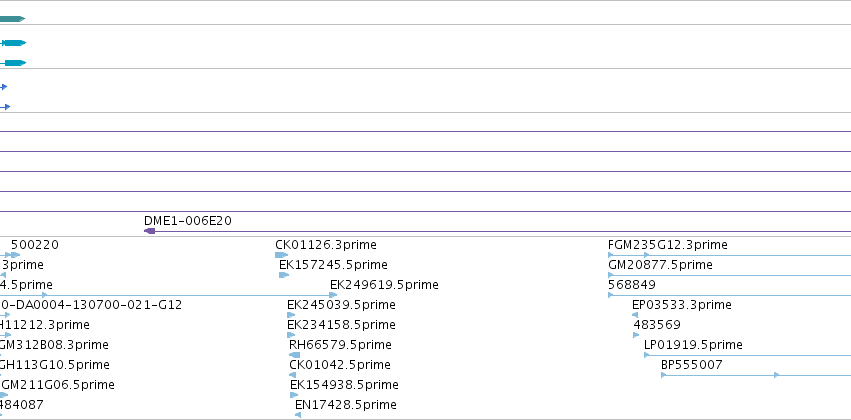This screenshot has height=420, width=851.
Task: Select the 568849 feature label
Action: click(632, 285)
